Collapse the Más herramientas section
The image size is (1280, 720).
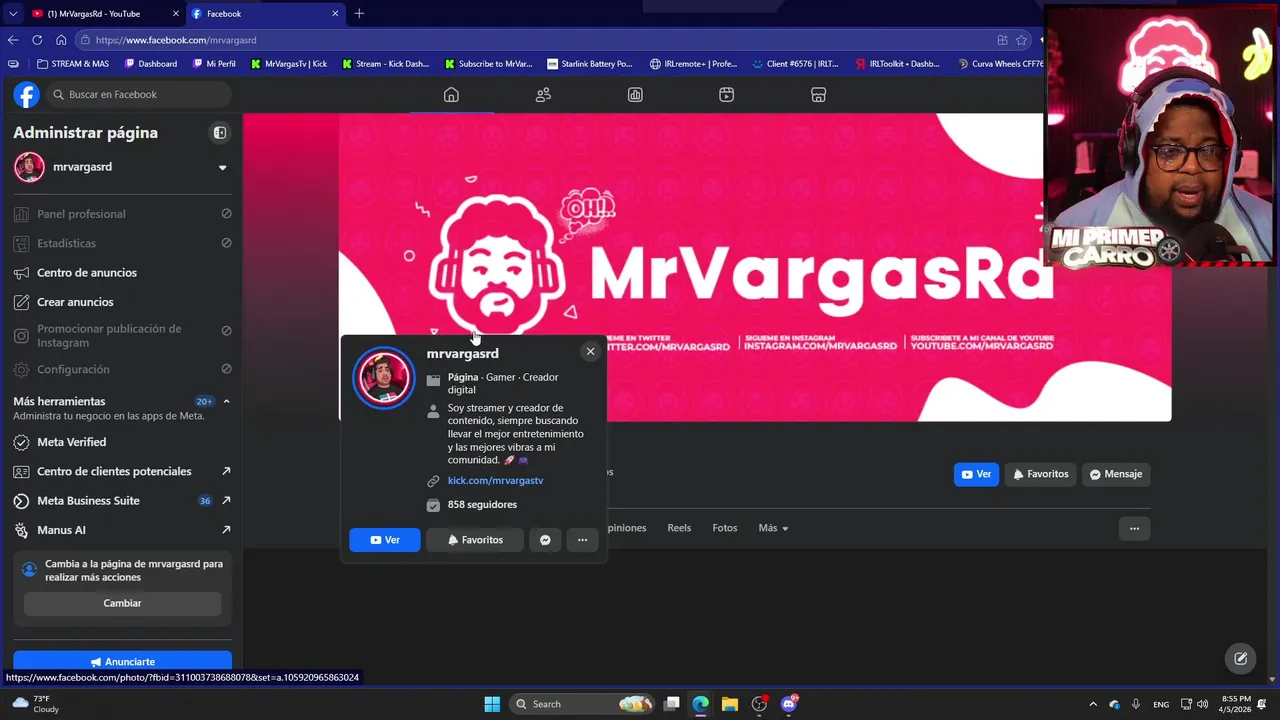point(226,401)
